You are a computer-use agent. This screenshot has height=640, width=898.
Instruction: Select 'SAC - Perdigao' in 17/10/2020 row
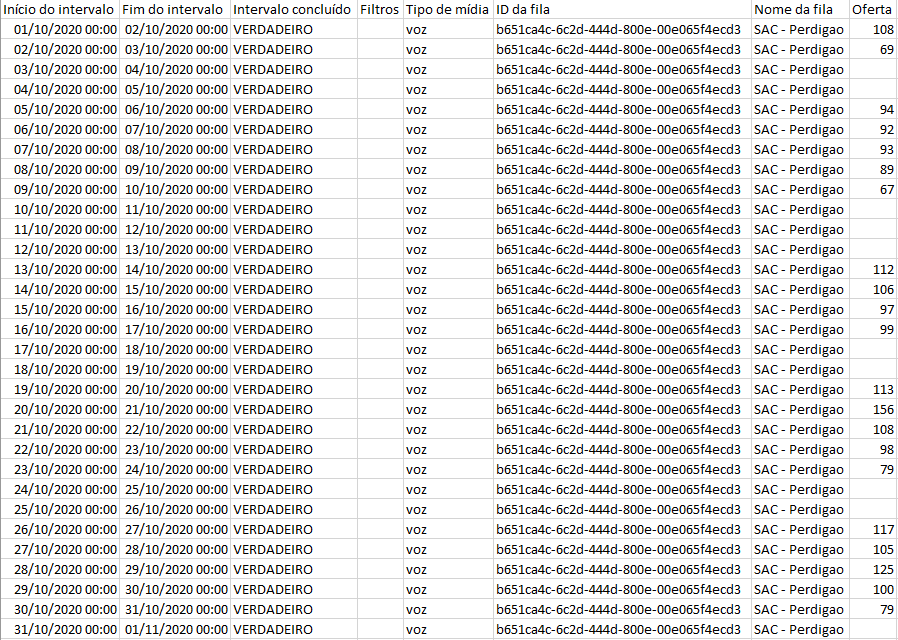click(x=800, y=350)
